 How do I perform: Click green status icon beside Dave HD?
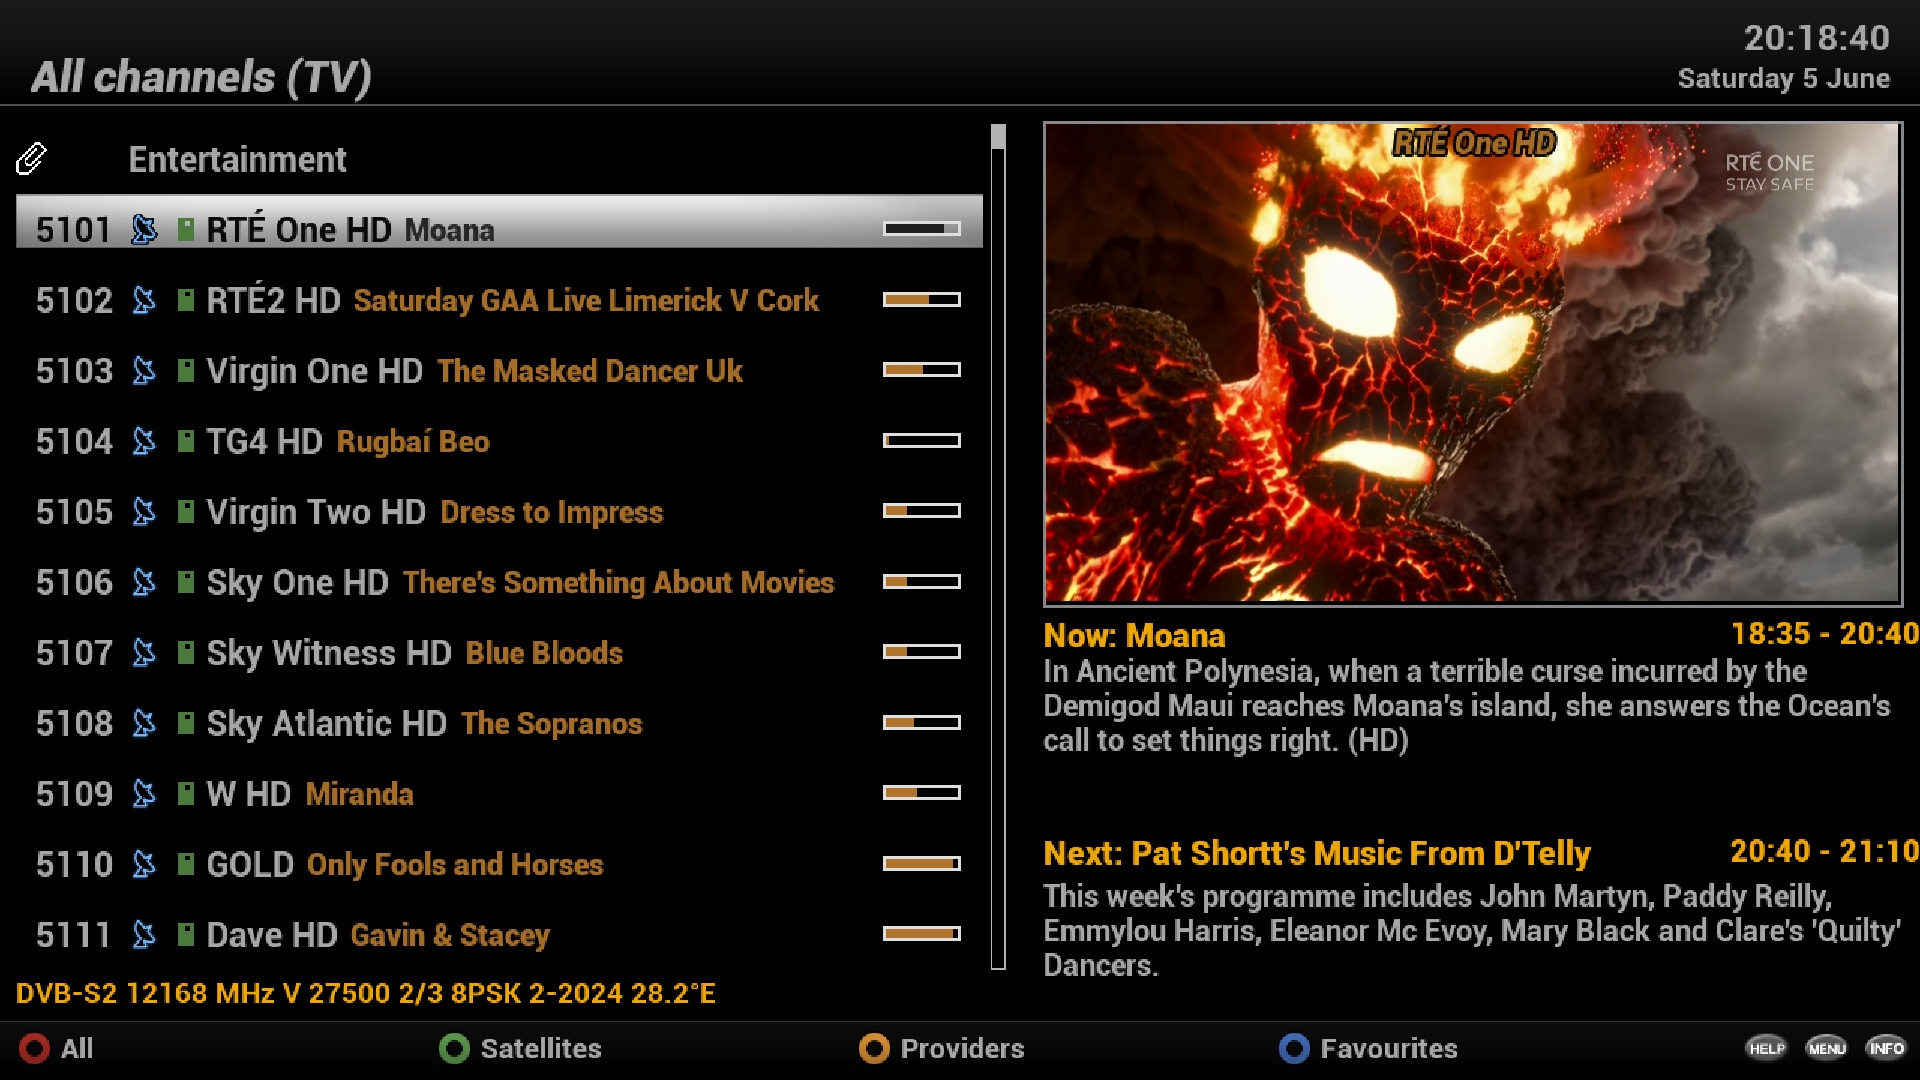tap(185, 934)
